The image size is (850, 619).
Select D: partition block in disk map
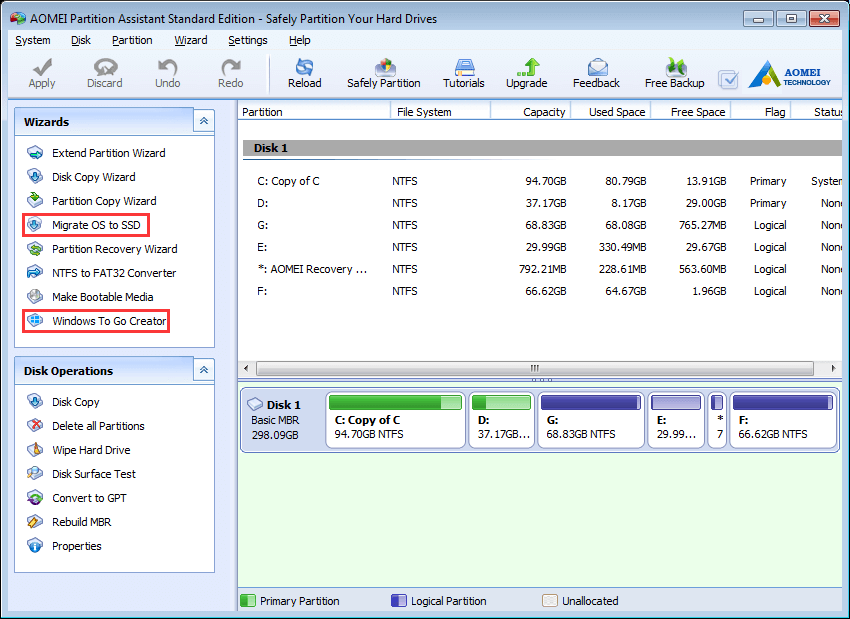tap(502, 420)
